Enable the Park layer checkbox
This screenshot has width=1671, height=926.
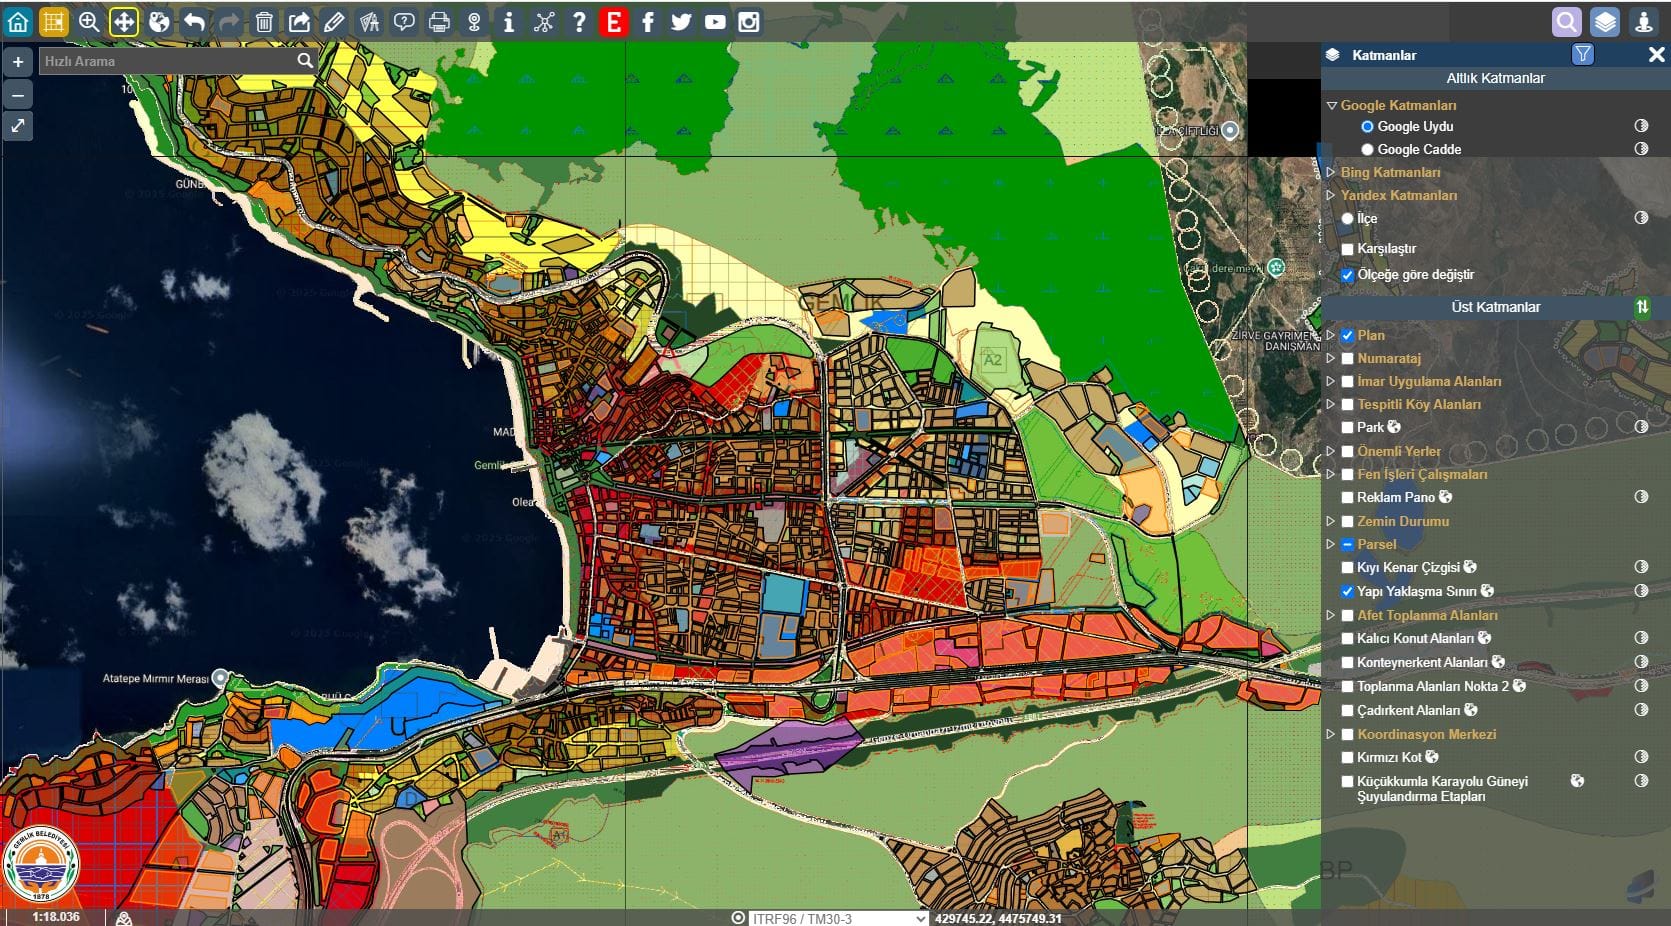(x=1348, y=428)
